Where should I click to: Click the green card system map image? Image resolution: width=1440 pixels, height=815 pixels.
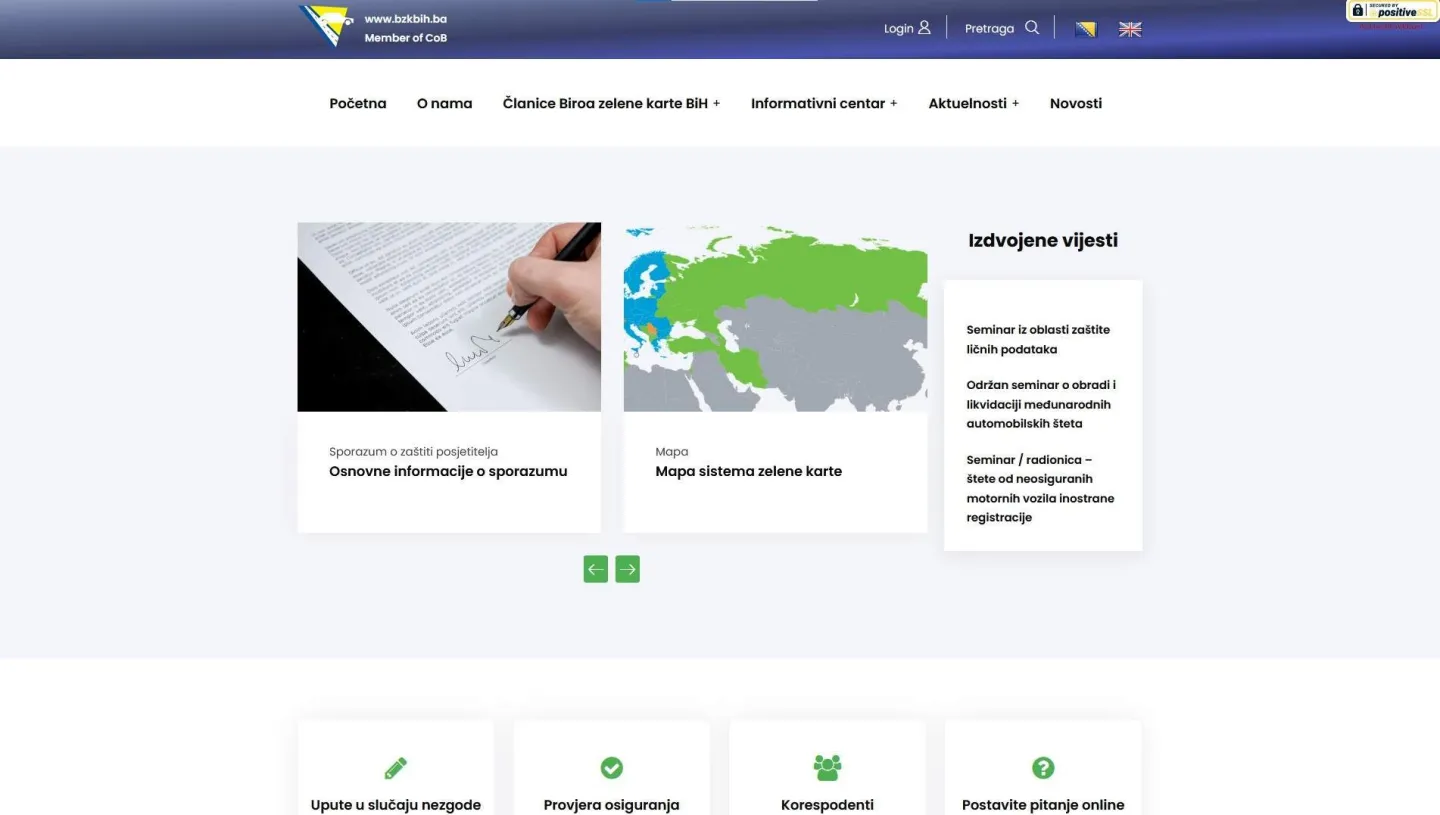[775, 317]
